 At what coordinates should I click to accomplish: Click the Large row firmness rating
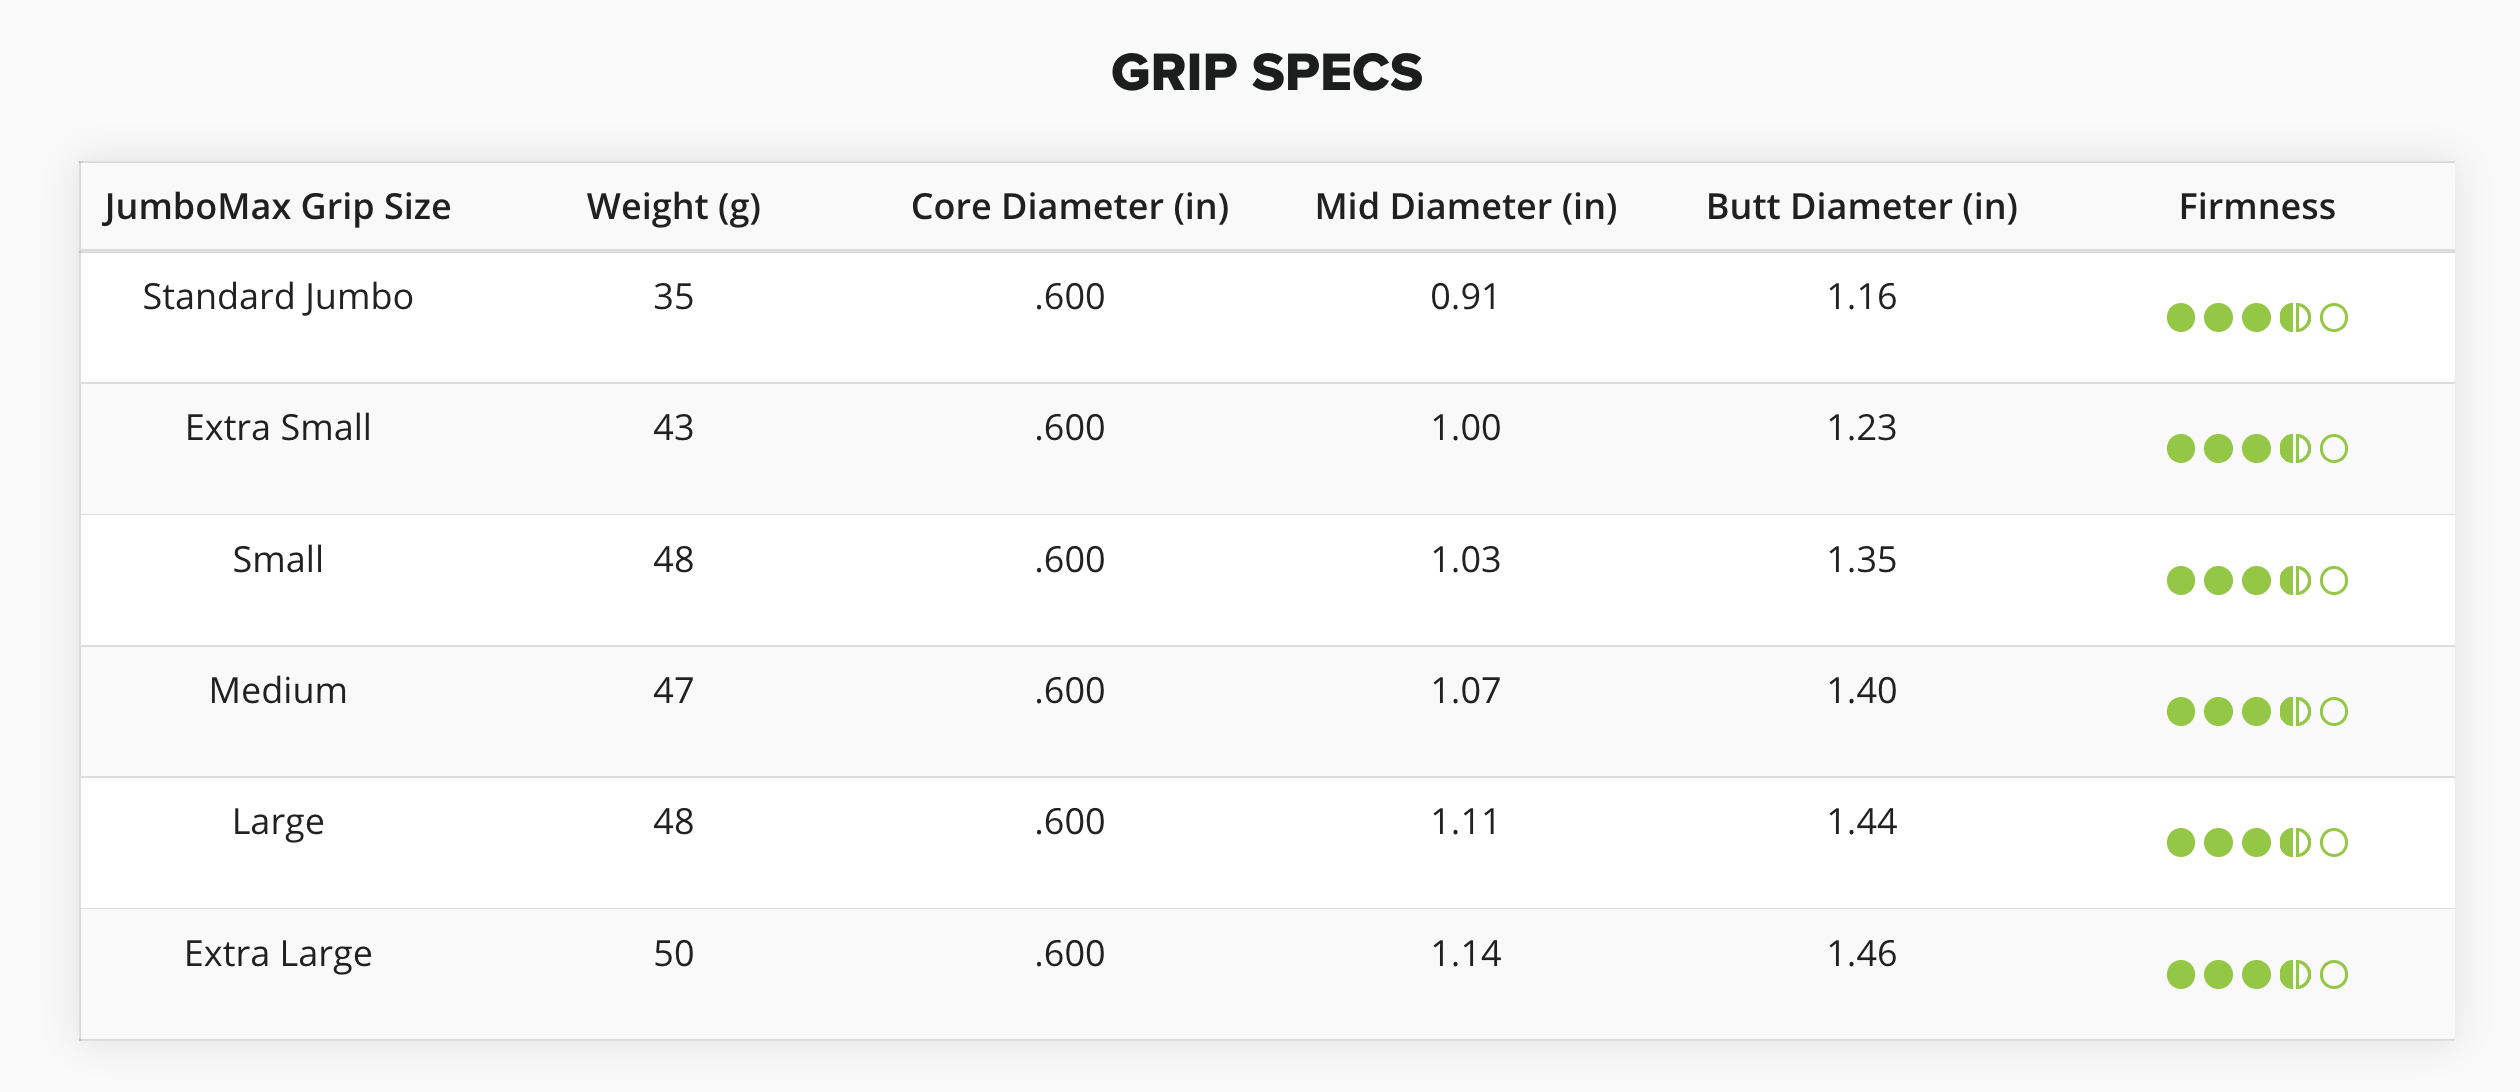click(x=2257, y=843)
